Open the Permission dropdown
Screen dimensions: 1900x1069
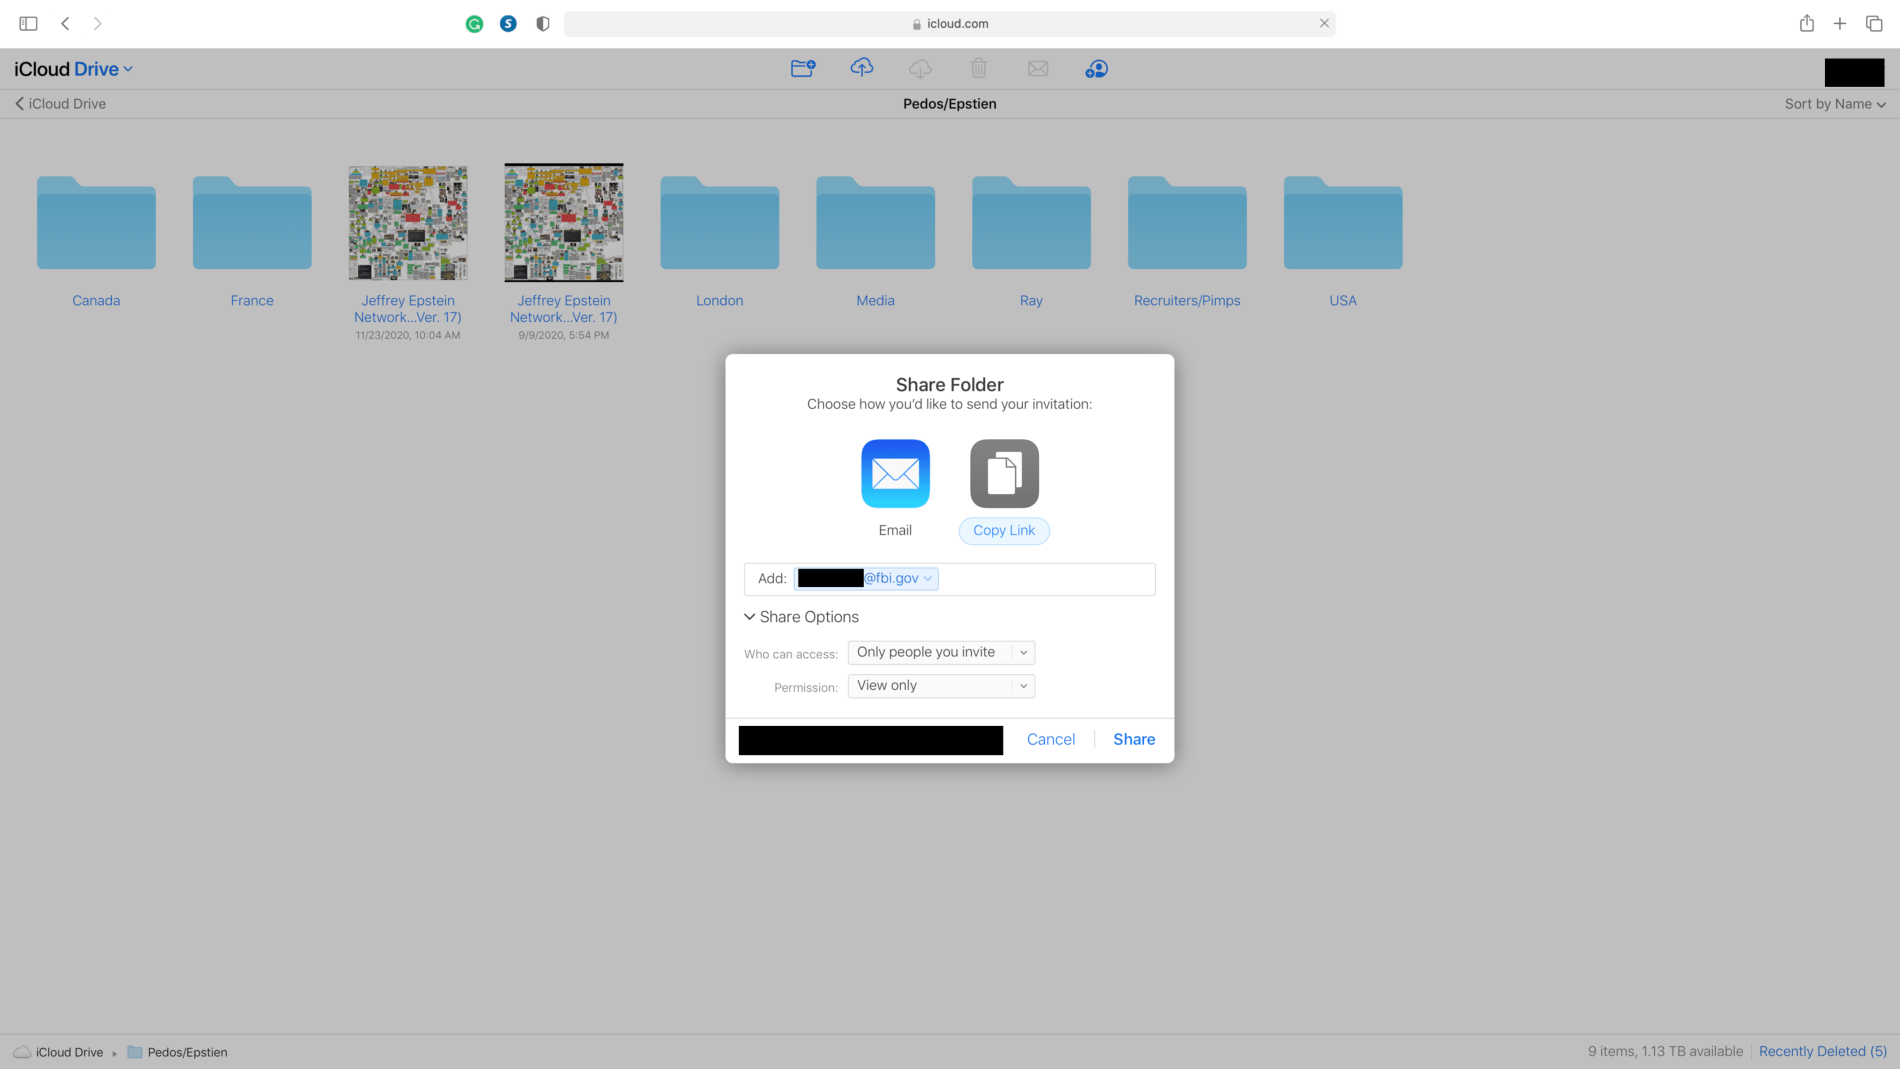click(940, 686)
